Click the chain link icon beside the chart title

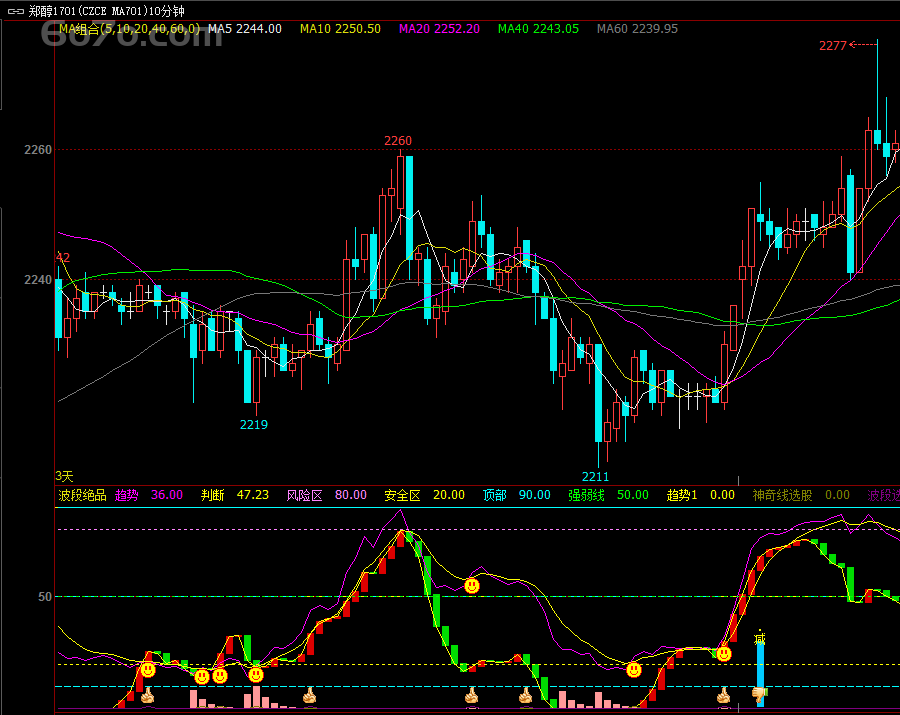tap(13, 11)
